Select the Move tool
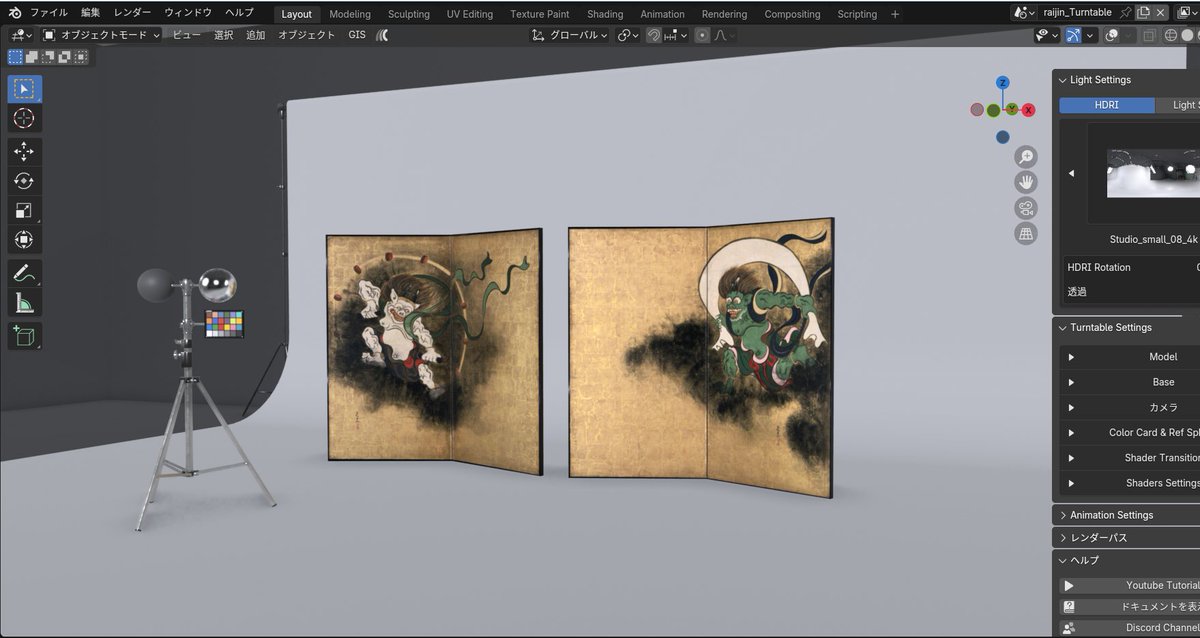The image size is (1200, 638). pos(24,151)
